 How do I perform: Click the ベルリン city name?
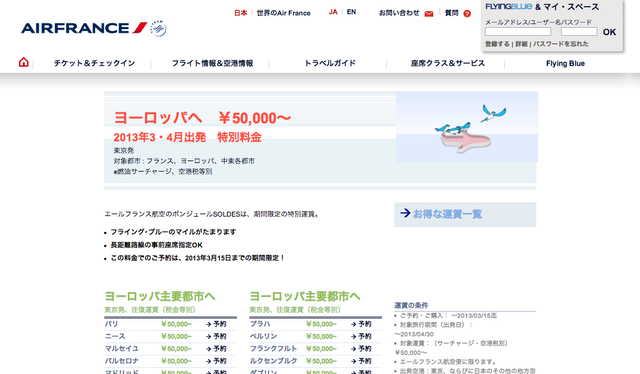pos(263,336)
